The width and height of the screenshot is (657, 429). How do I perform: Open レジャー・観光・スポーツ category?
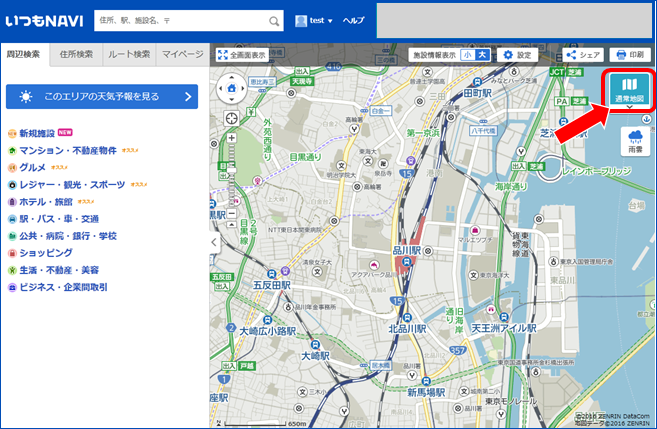coord(72,185)
